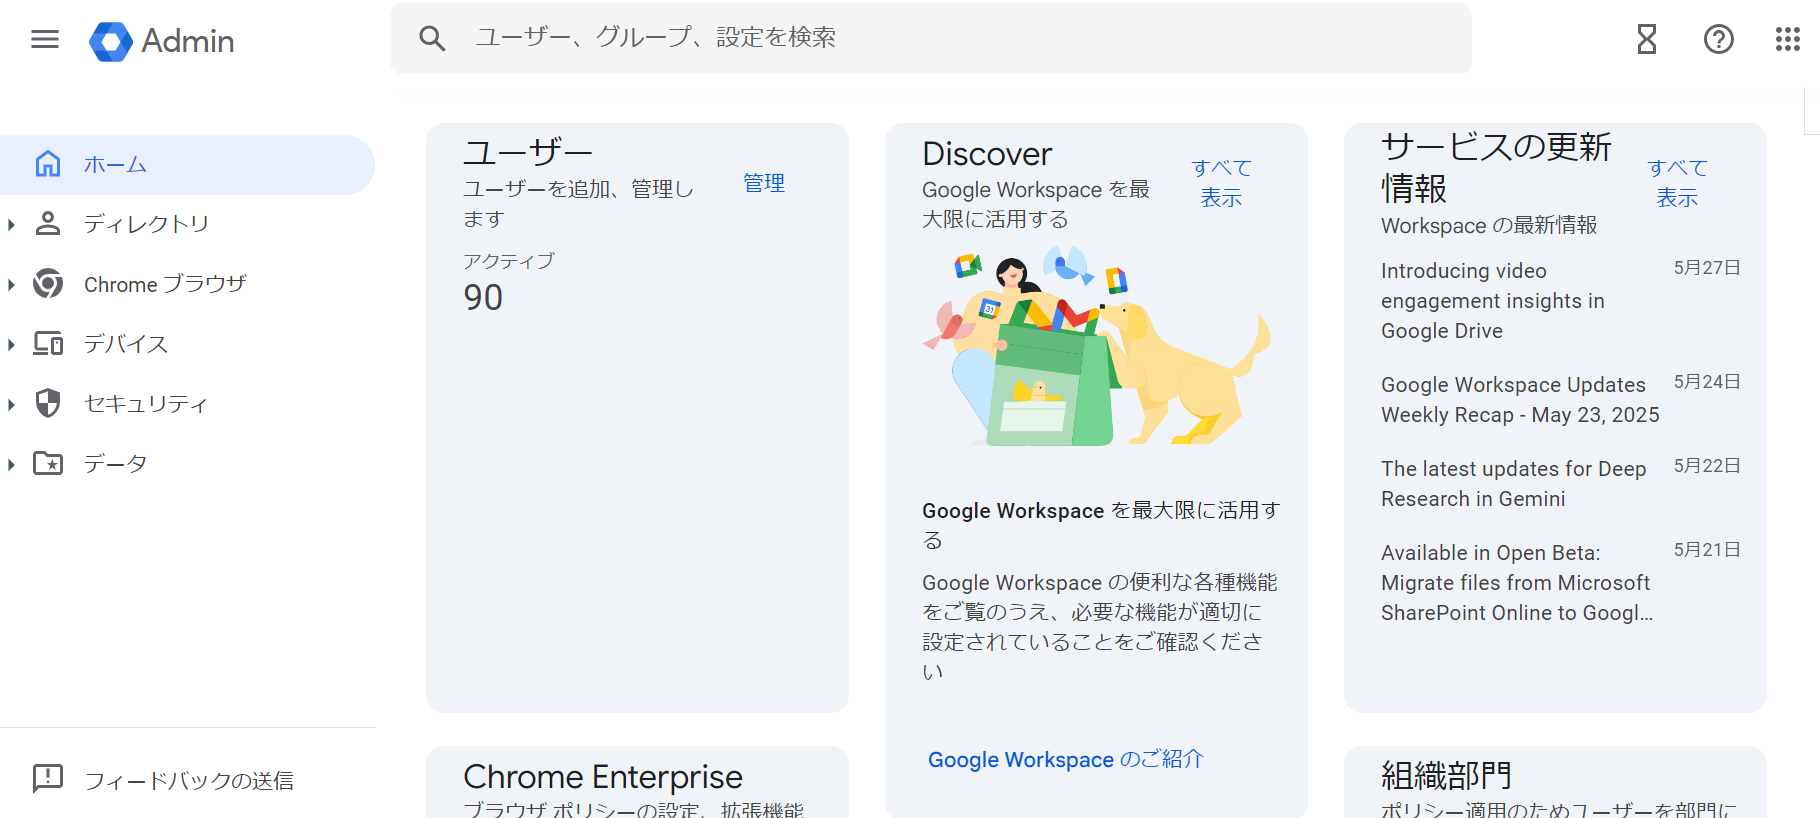This screenshot has width=1820, height=818.
Task: Click フィードバックの送信 link
Action: (x=188, y=780)
